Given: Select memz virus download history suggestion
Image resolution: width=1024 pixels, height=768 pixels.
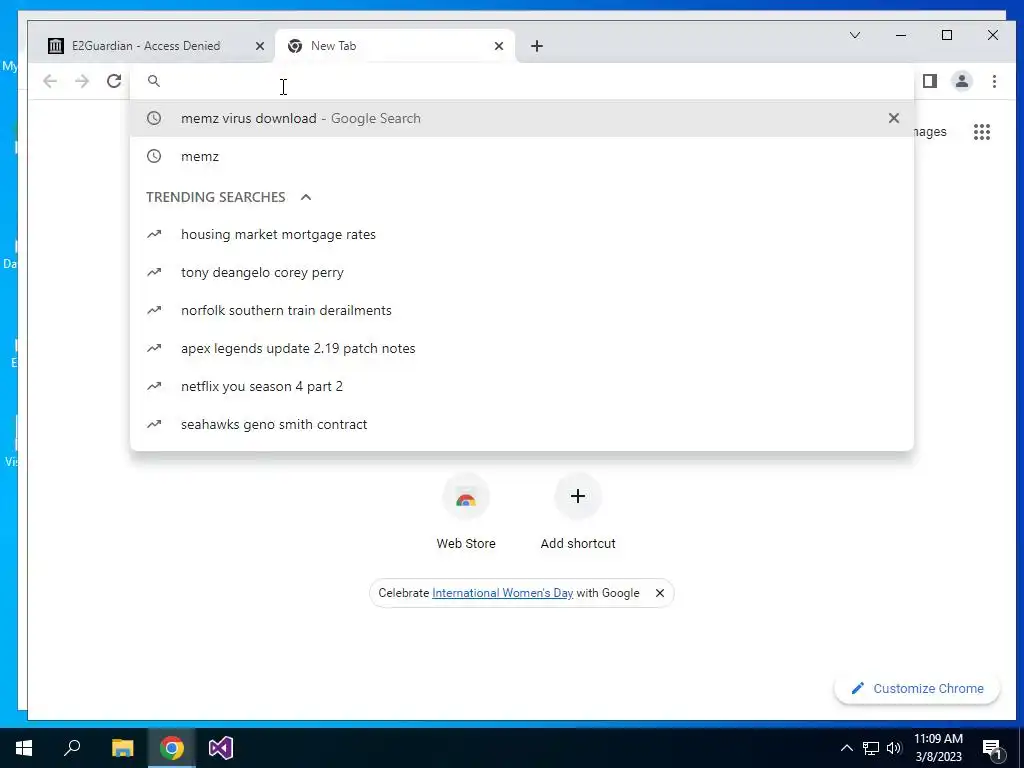Looking at the screenshot, I should coord(522,118).
